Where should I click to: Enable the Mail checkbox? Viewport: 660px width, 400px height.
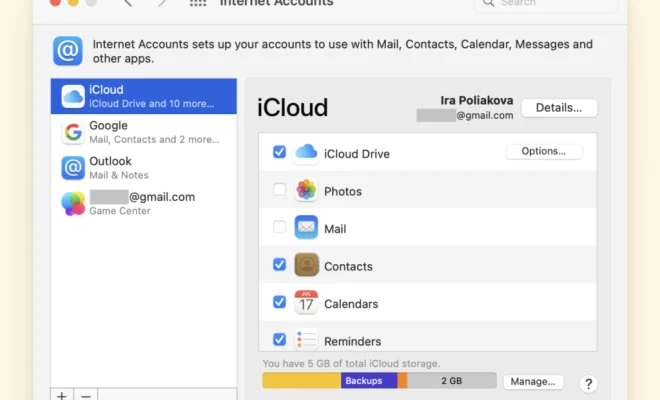pos(279,227)
